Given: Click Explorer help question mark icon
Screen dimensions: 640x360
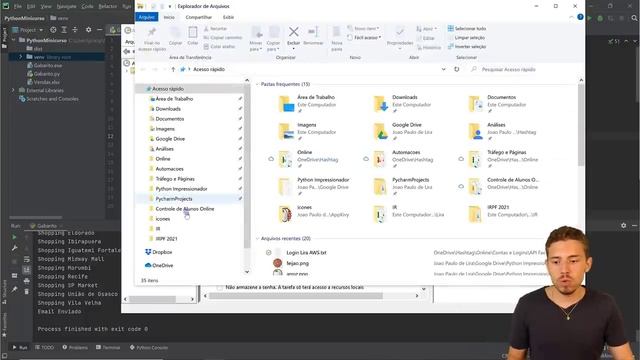Looking at the screenshot, I should (580, 17).
